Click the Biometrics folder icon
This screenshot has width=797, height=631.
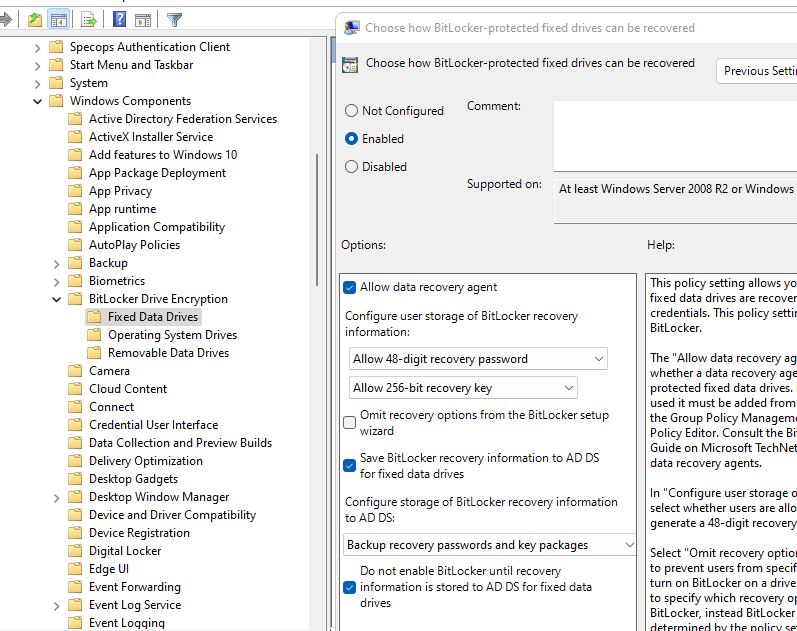(x=75, y=281)
